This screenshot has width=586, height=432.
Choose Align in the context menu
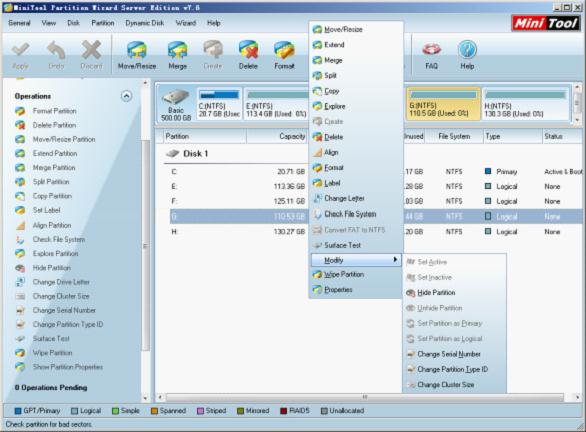(x=356, y=152)
